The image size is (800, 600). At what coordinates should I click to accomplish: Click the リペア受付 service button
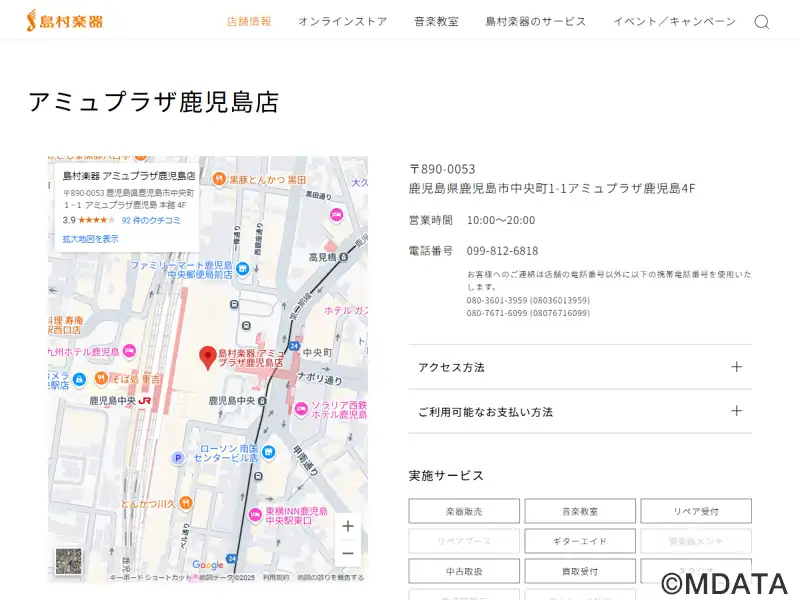tap(696, 511)
